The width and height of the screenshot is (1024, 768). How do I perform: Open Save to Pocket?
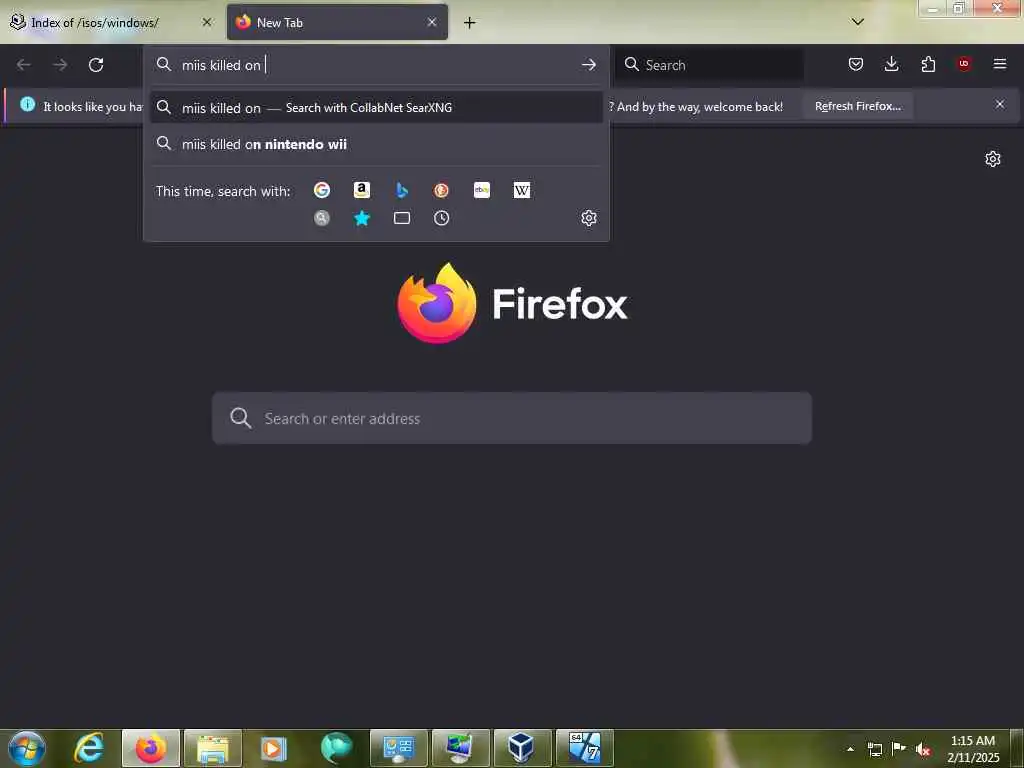pyautogui.click(x=856, y=64)
